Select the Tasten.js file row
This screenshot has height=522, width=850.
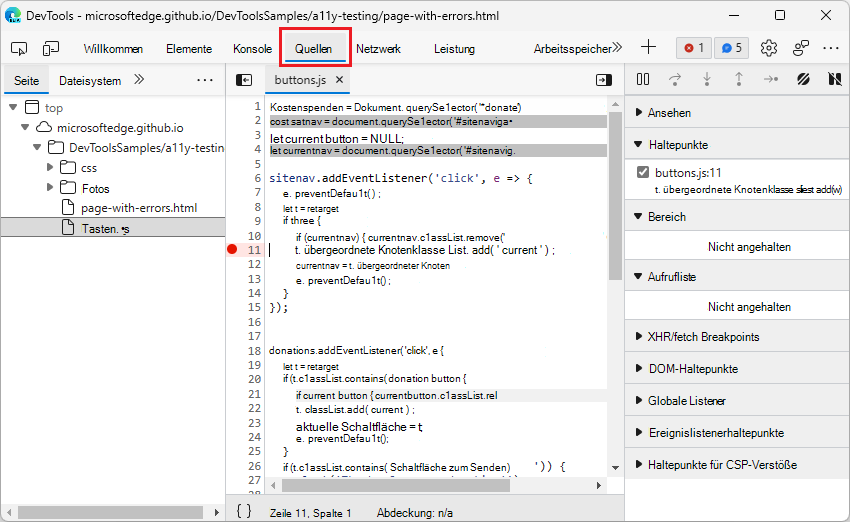click(113, 228)
